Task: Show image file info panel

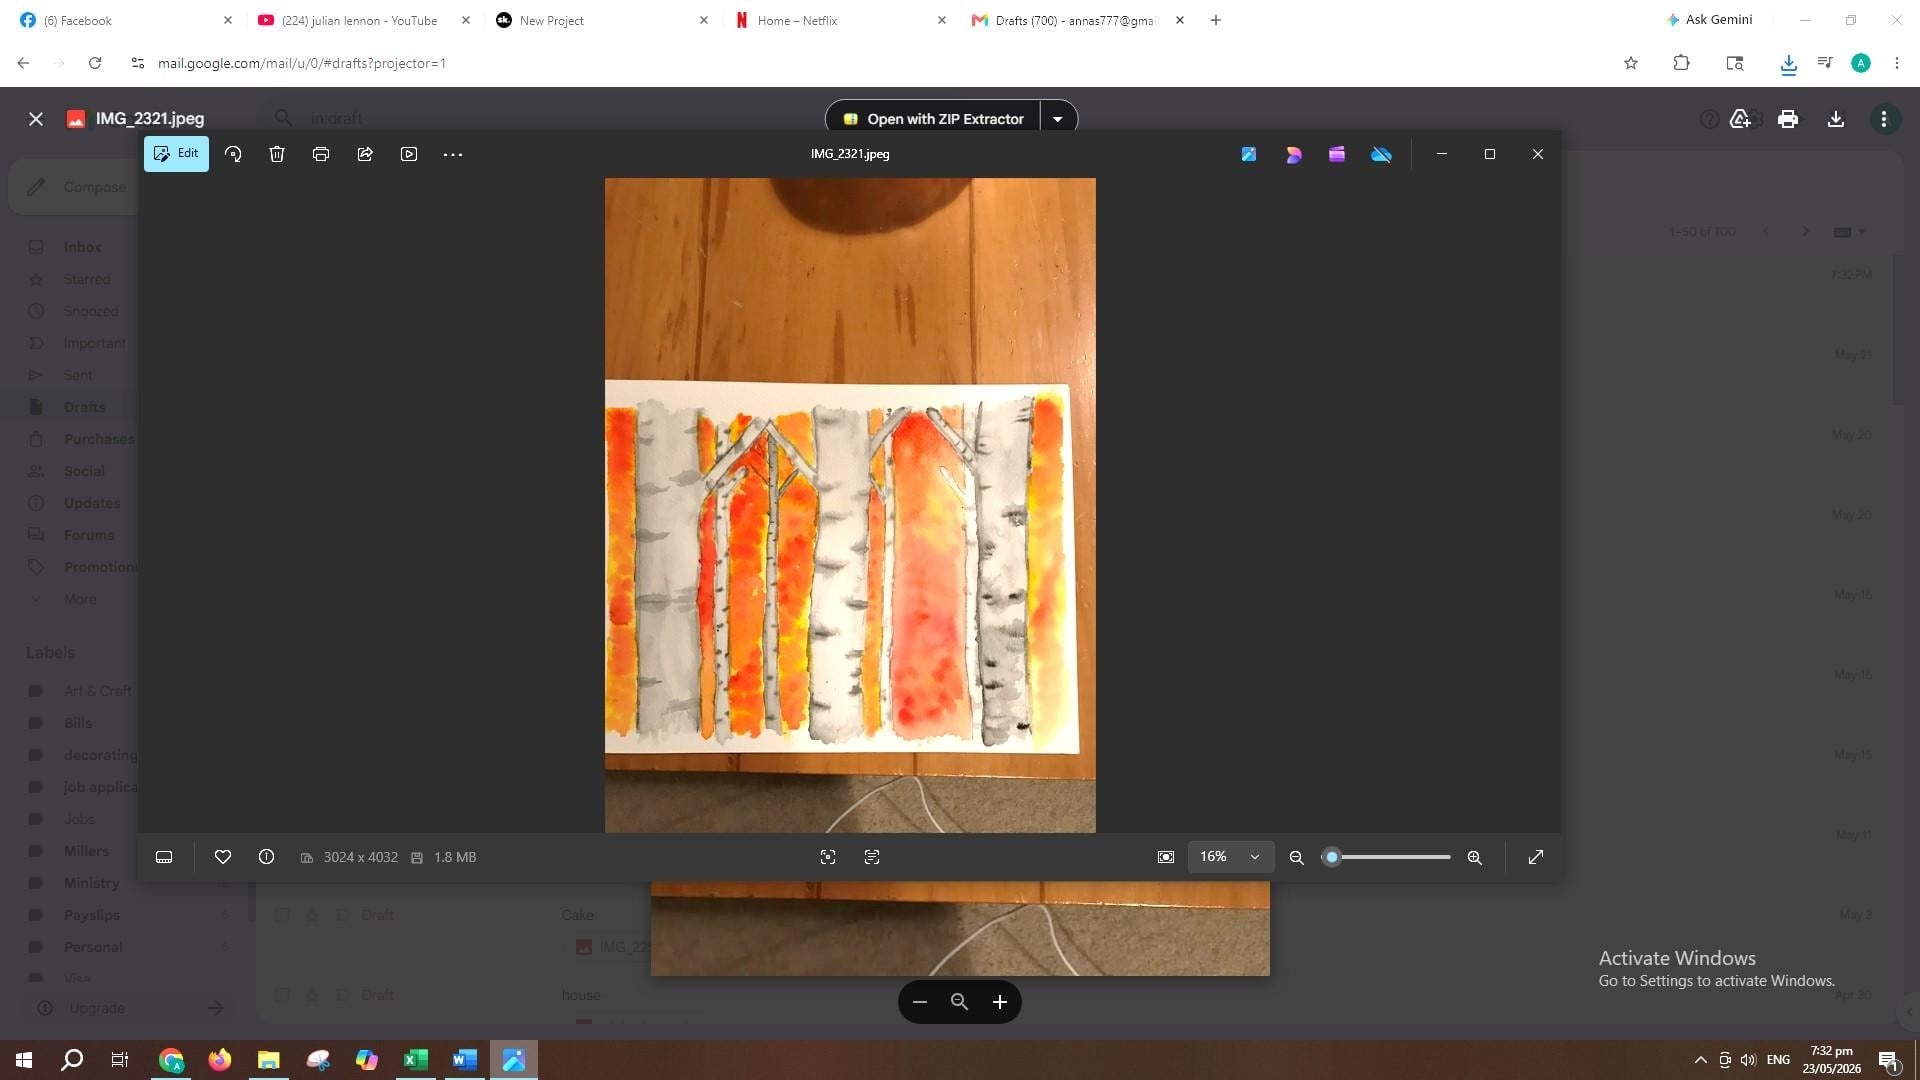Action: coord(266,857)
